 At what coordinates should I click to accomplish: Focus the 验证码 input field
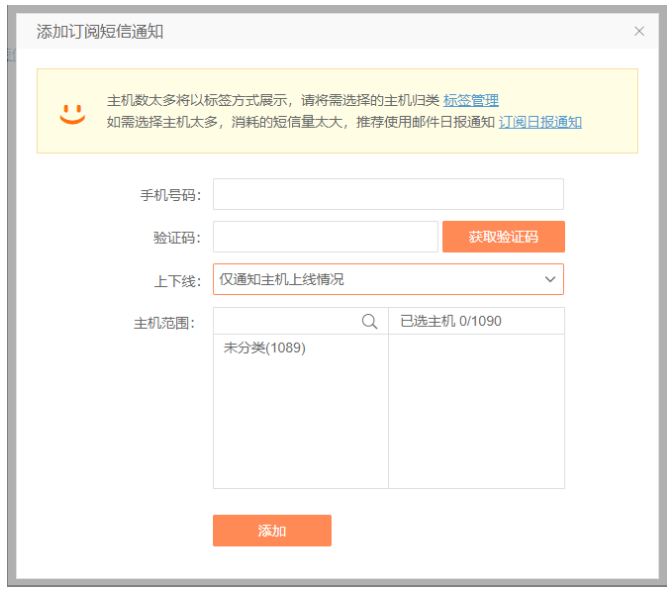[326, 237]
